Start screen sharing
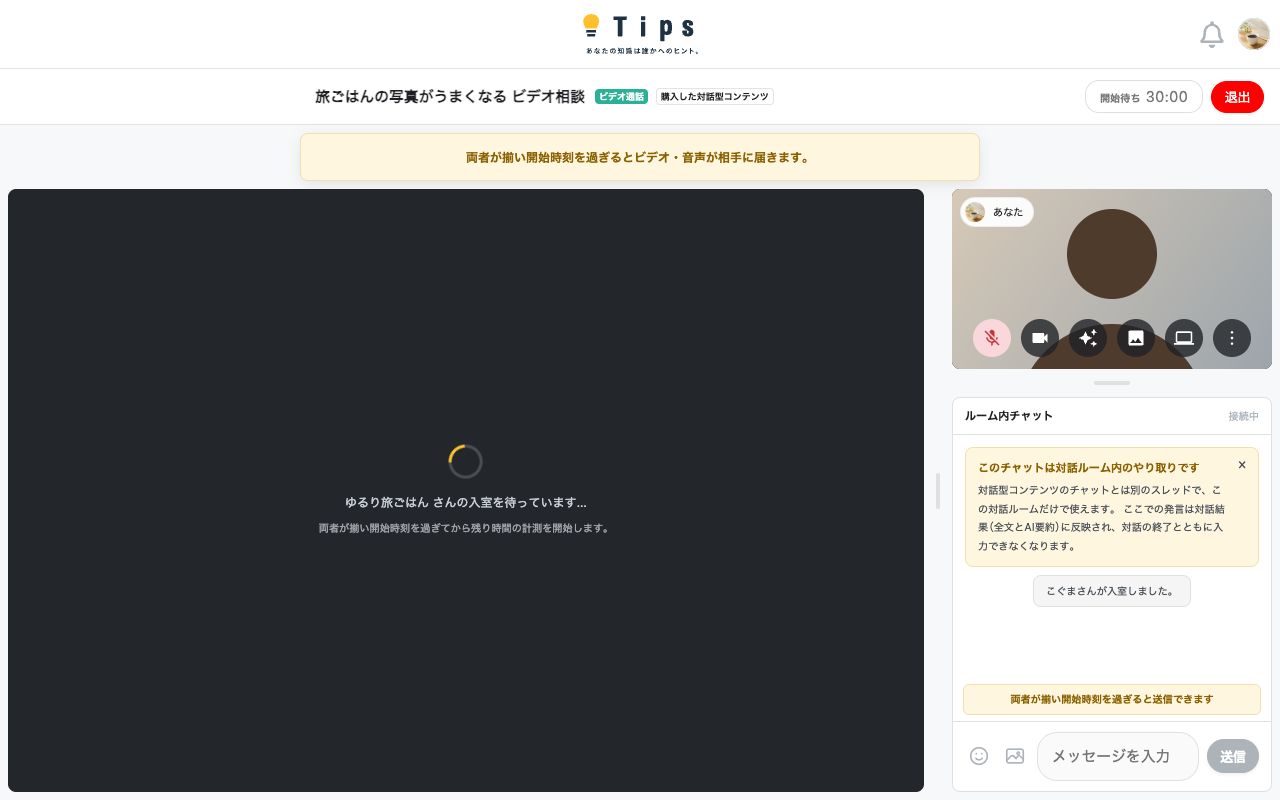 coord(1184,338)
